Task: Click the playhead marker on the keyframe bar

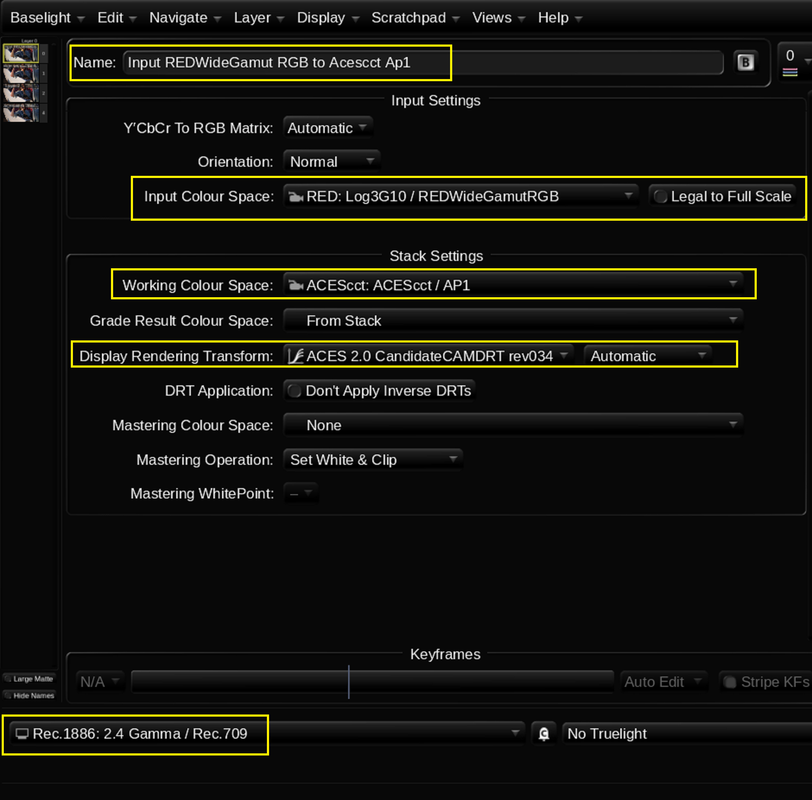Action: tap(349, 681)
